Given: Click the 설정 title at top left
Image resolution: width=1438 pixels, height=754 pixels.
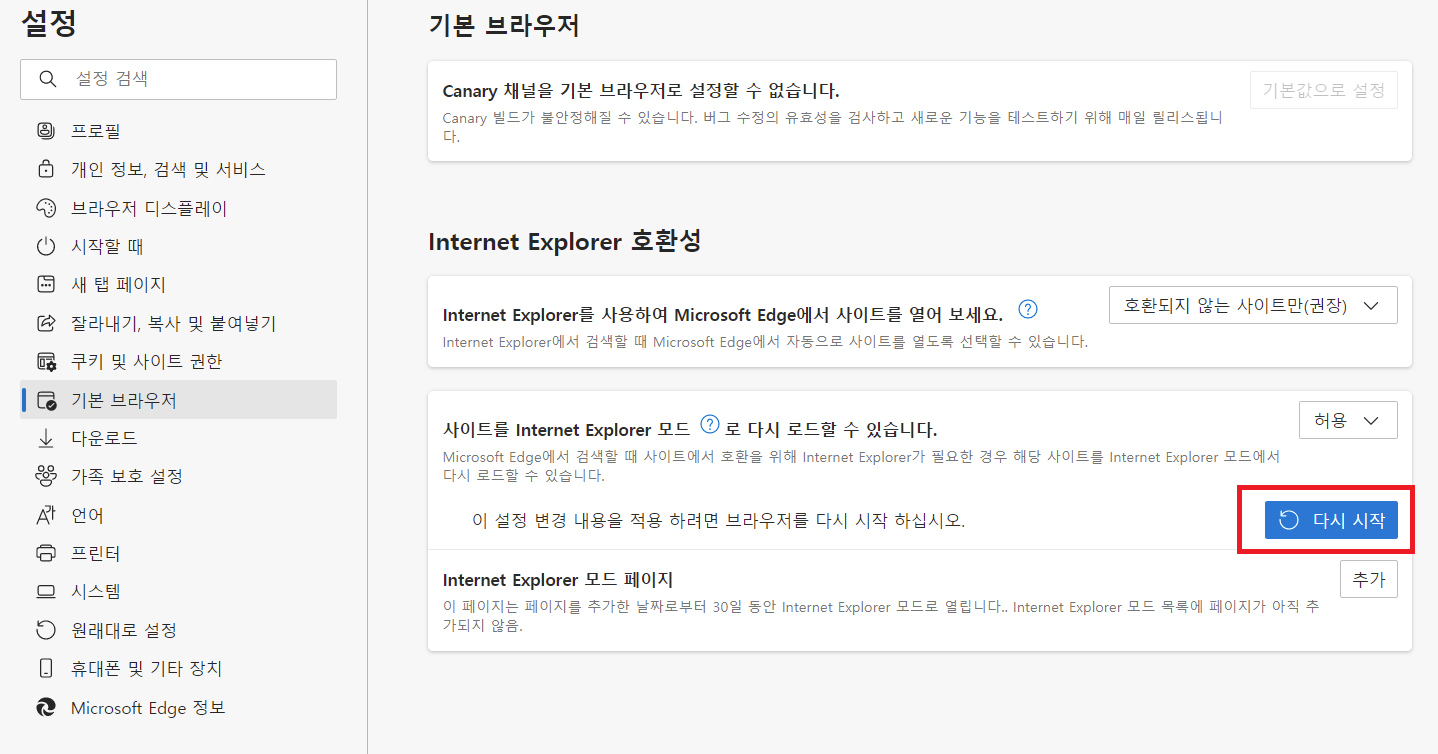Looking at the screenshot, I should point(49,24).
